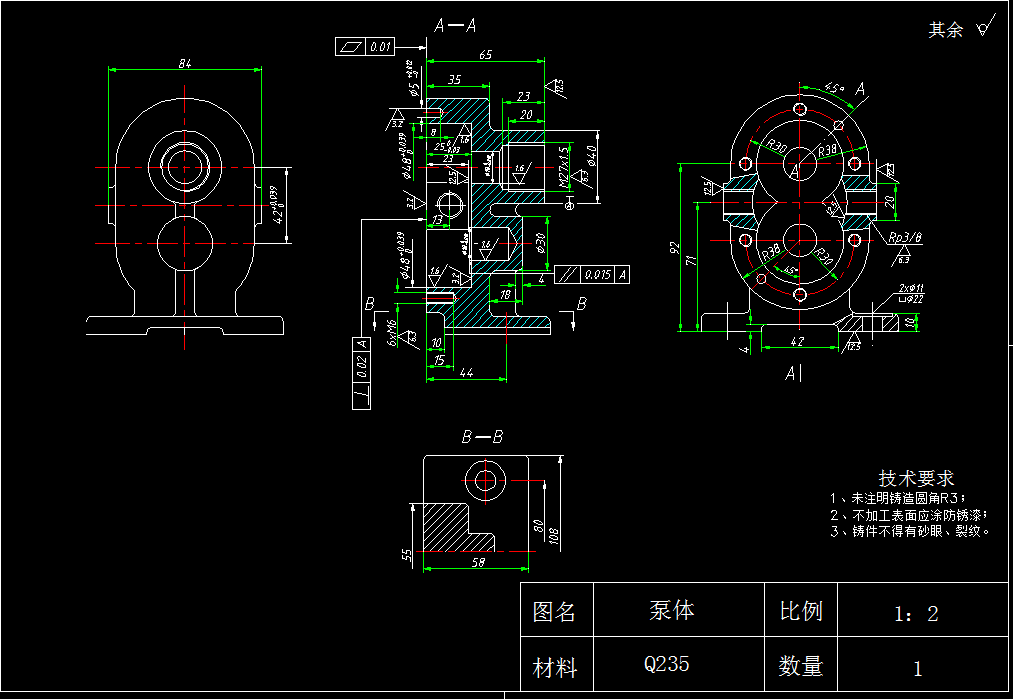
Task: Click the 'Rp3/8' pipe thread callout
Action: (x=905, y=238)
